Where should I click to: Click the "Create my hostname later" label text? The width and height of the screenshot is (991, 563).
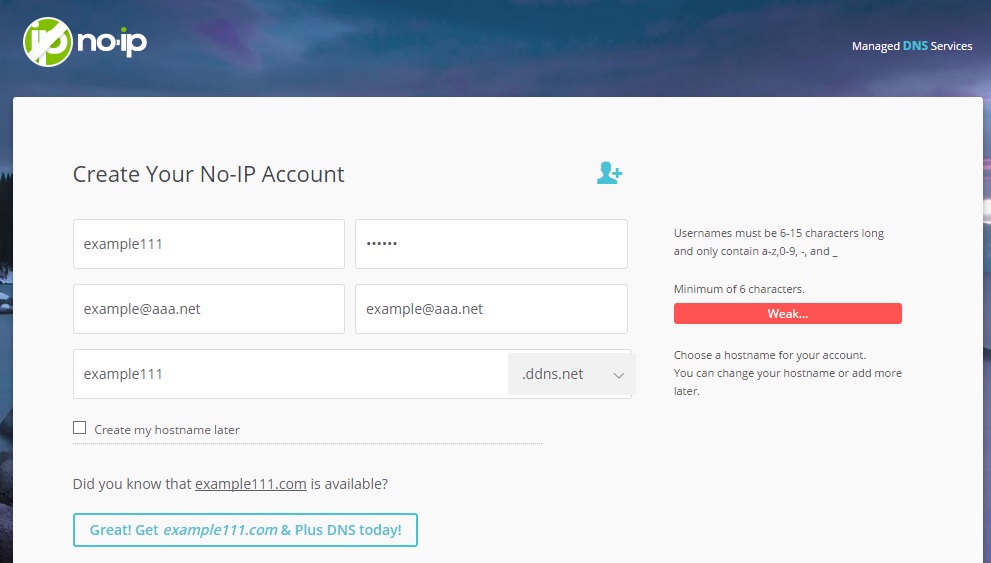(x=167, y=430)
